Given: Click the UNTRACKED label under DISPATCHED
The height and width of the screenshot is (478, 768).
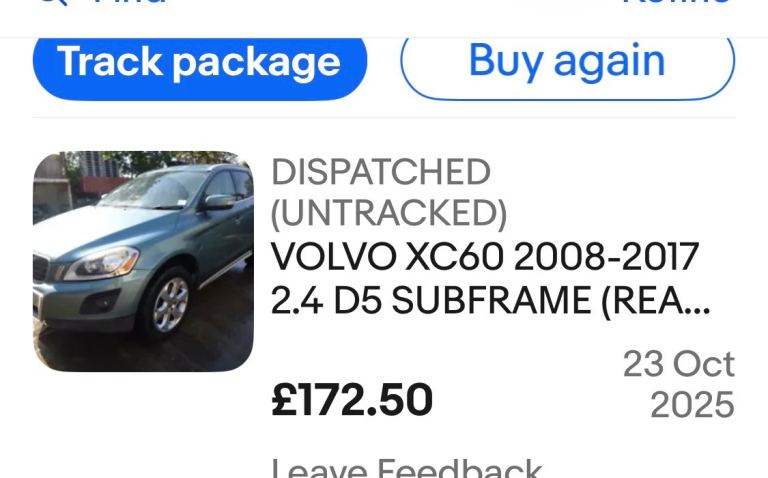Looking at the screenshot, I should coord(389,214).
